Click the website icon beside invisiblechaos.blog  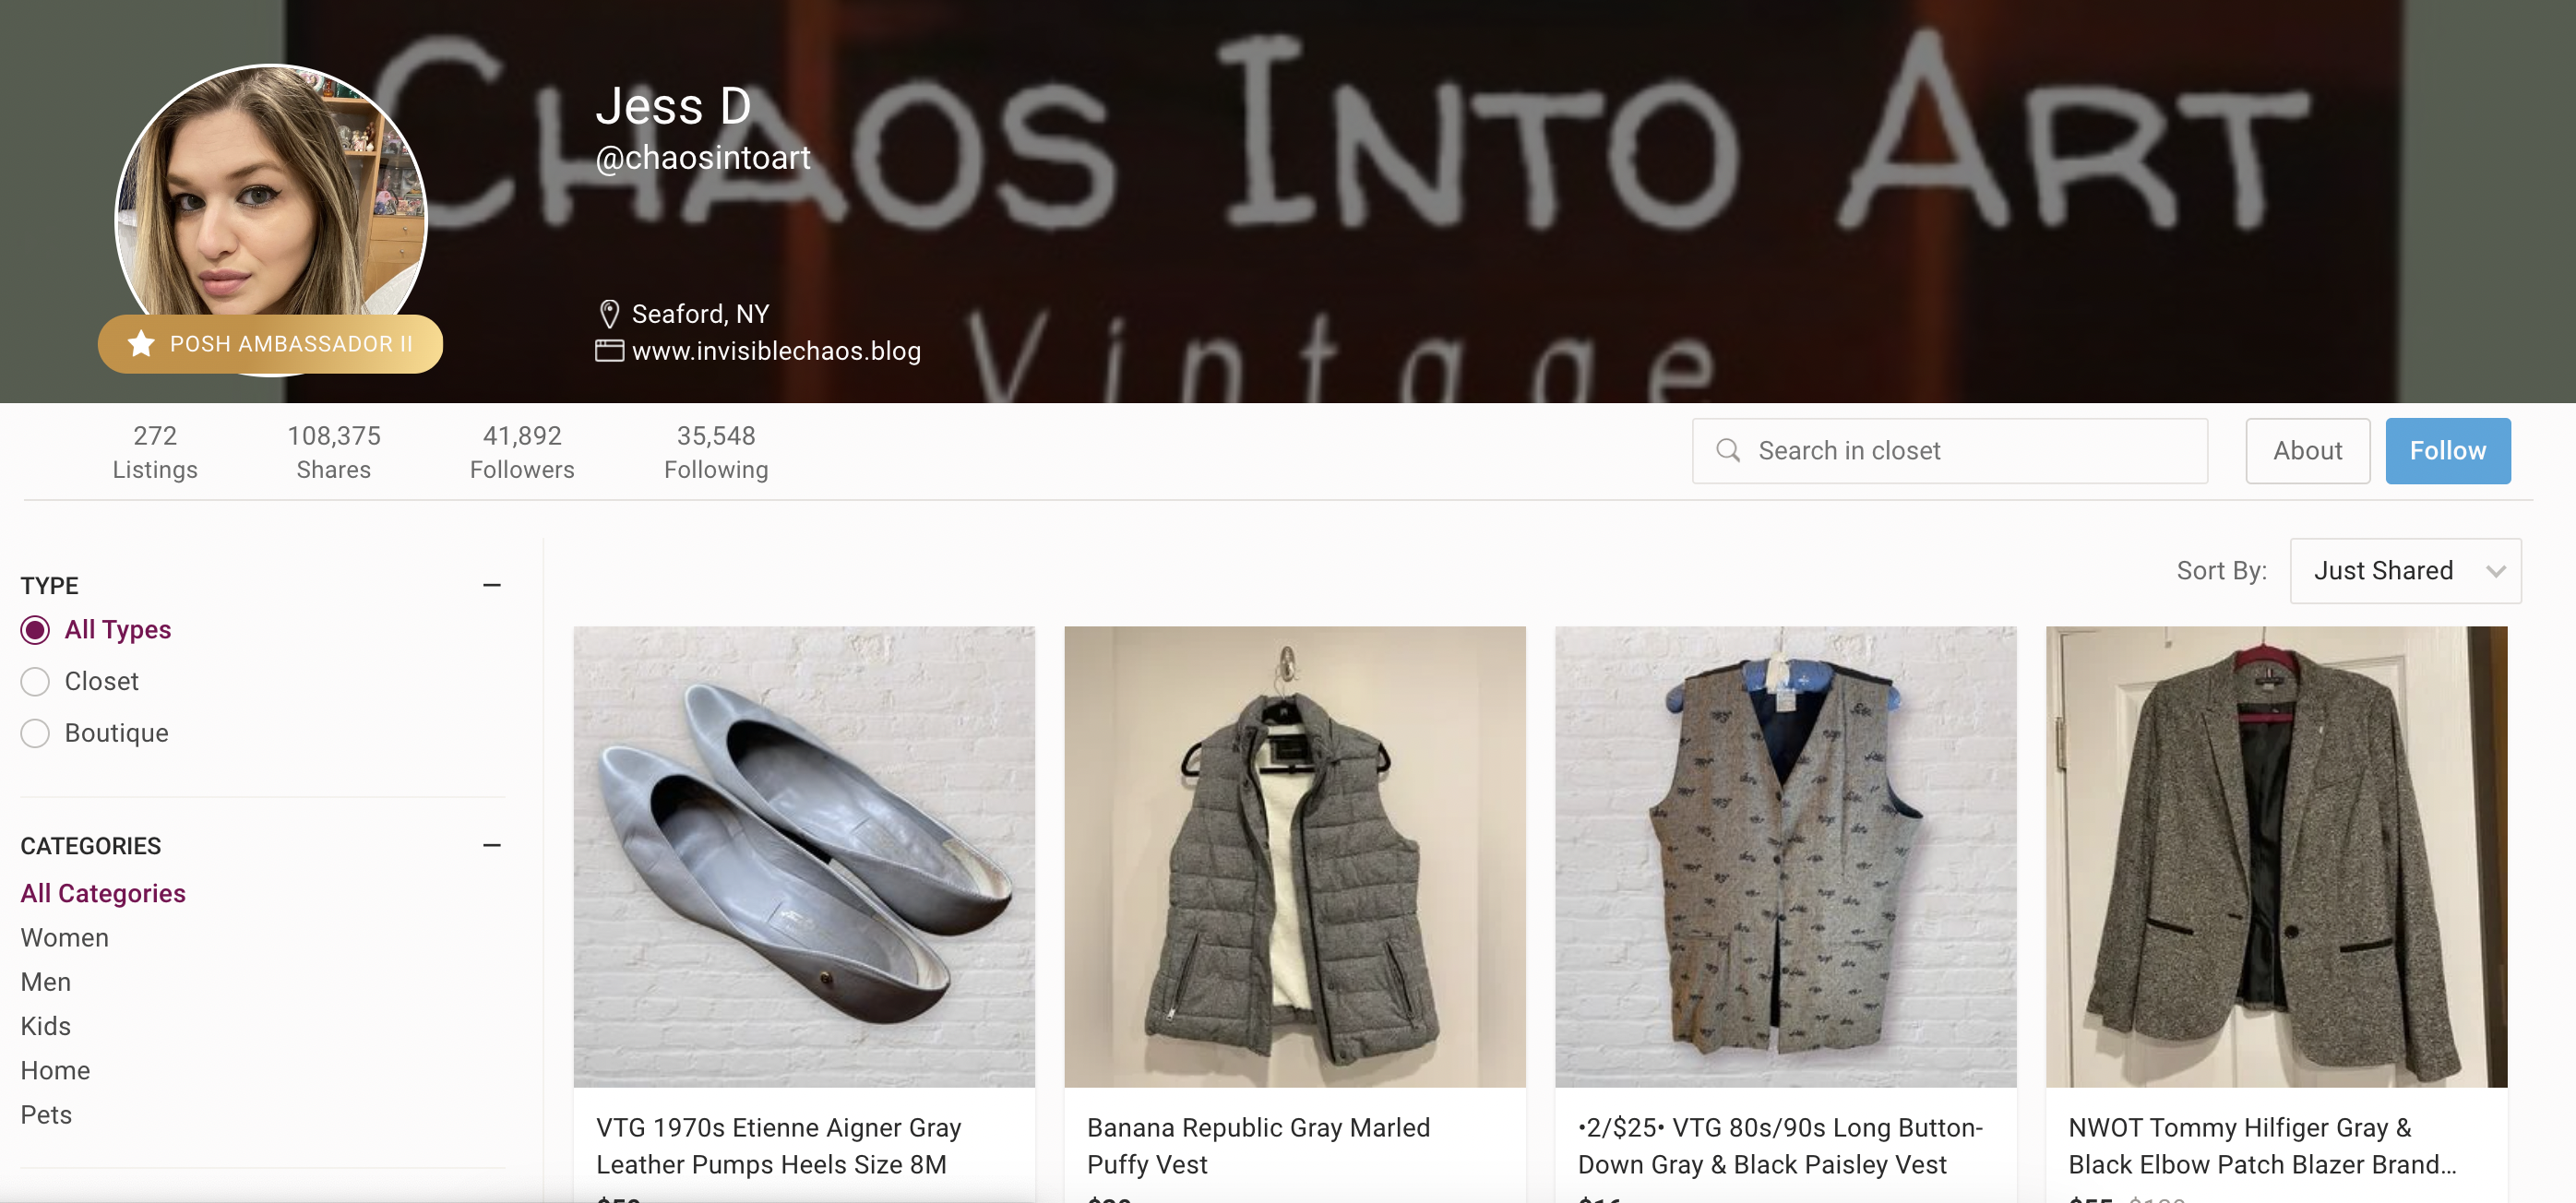609,351
